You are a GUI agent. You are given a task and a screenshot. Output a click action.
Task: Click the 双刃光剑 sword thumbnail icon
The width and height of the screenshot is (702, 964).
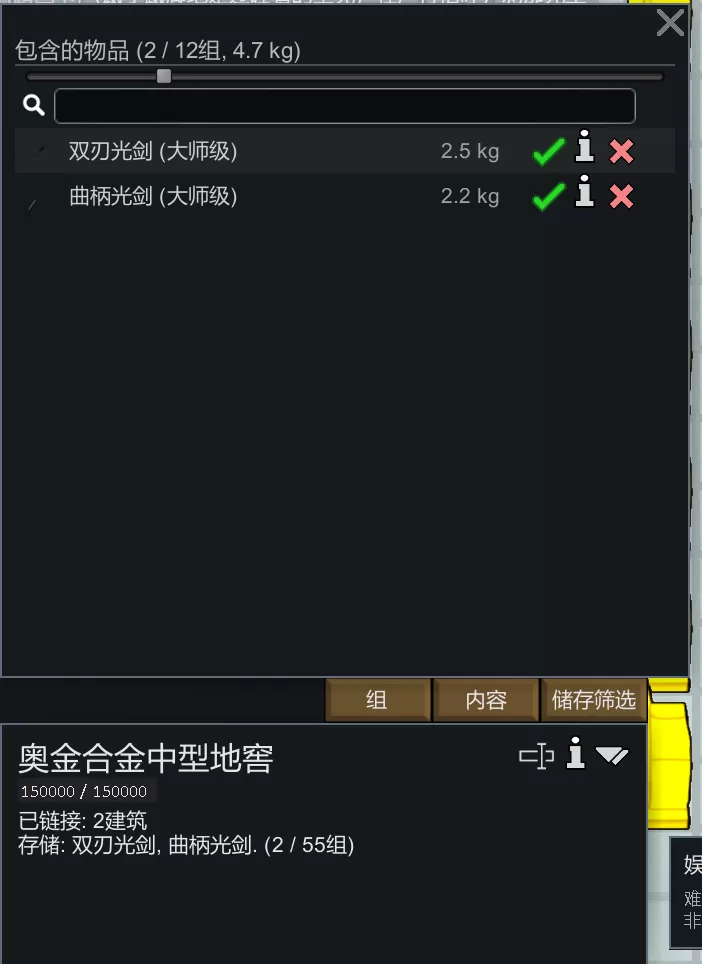41,149
